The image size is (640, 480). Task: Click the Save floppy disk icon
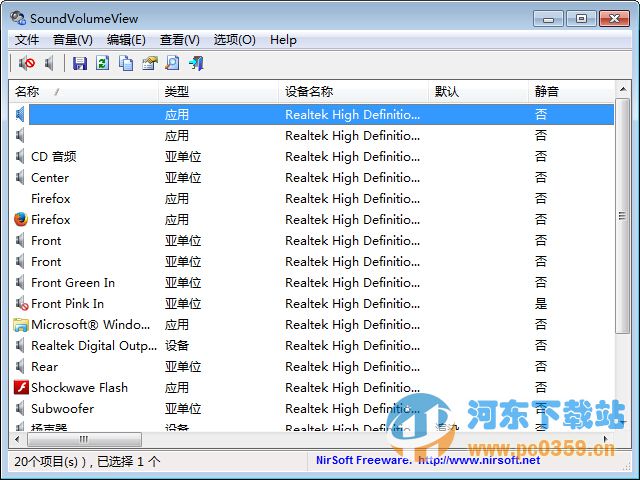click(x=80, y=63)
